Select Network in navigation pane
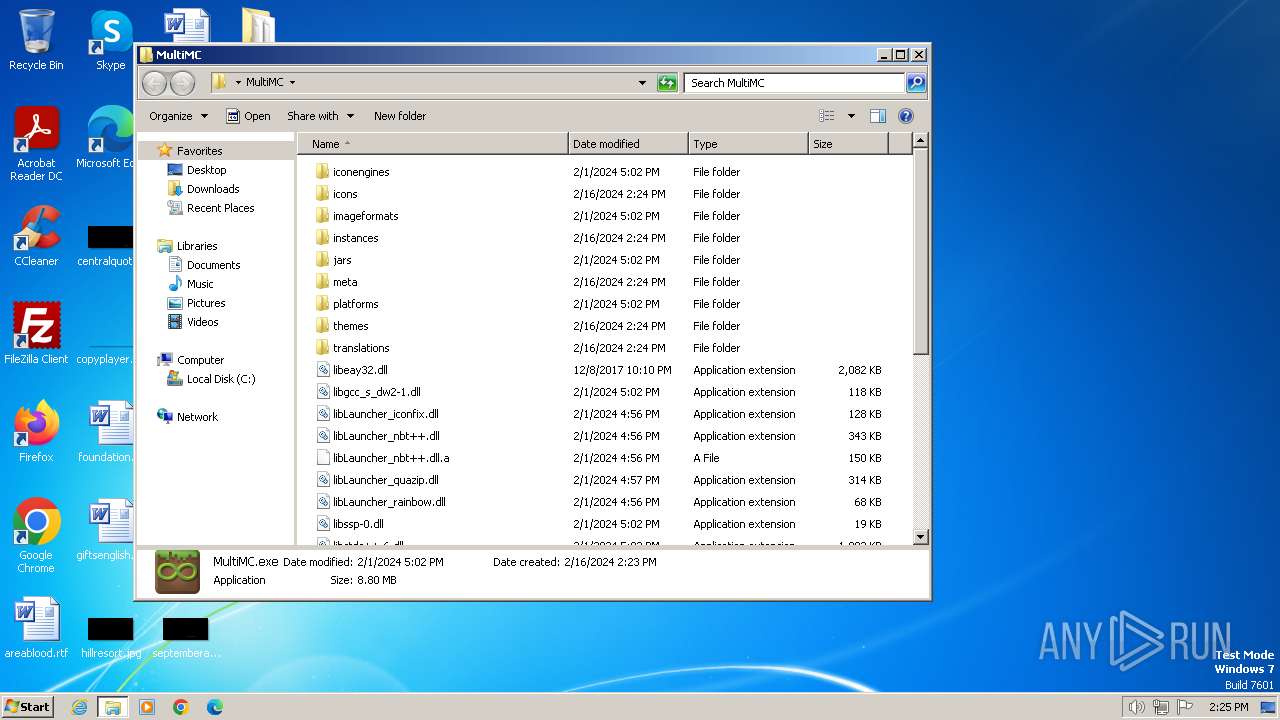The image size is (1280, 720). 197,417
